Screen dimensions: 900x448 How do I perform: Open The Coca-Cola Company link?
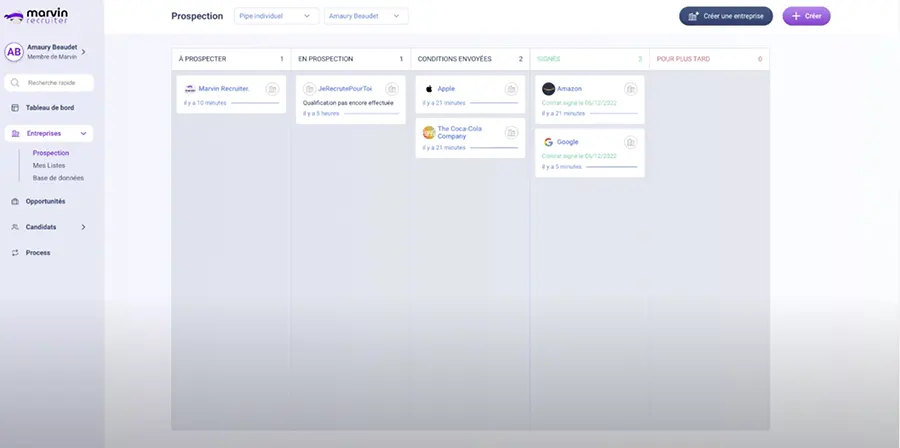click(460, 133)
